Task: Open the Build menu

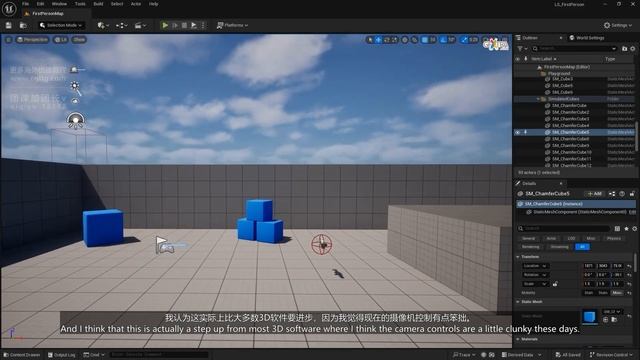Action: click(98, 4)
